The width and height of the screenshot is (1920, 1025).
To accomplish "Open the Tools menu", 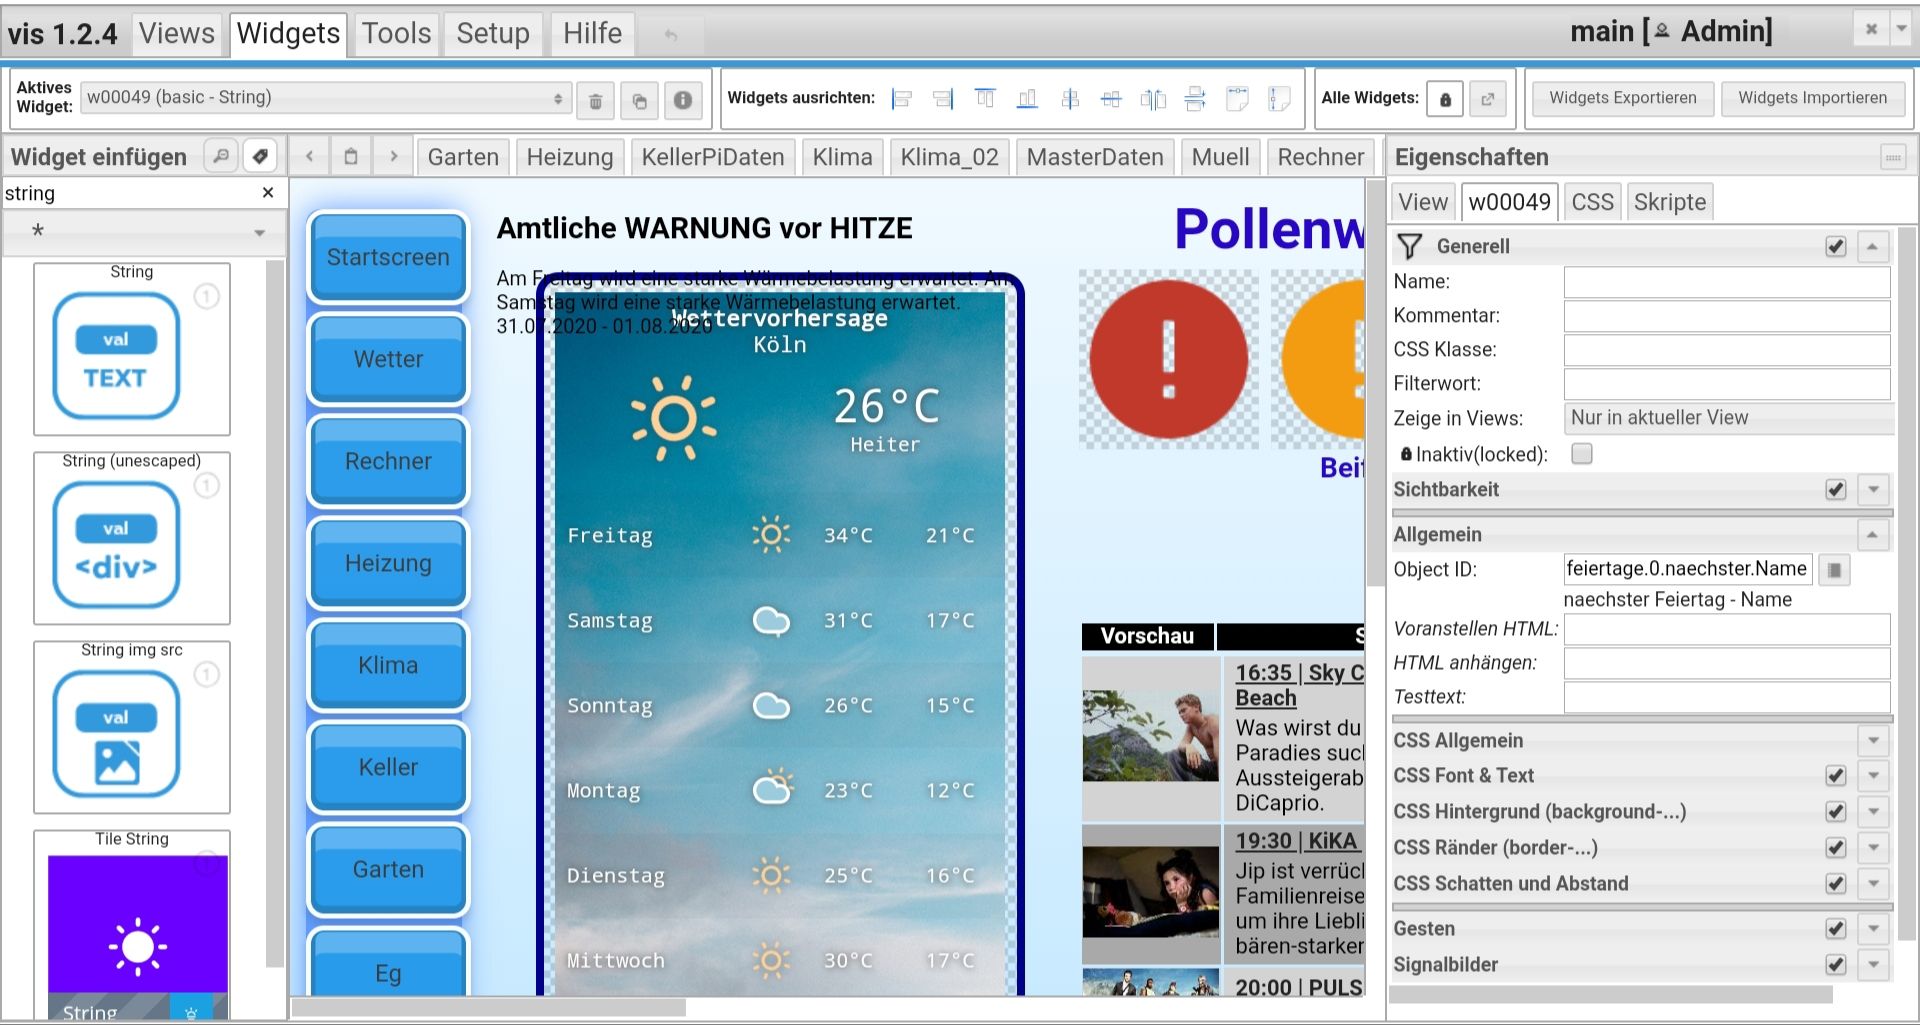I will pyautogui.click(x=396, y=34).
